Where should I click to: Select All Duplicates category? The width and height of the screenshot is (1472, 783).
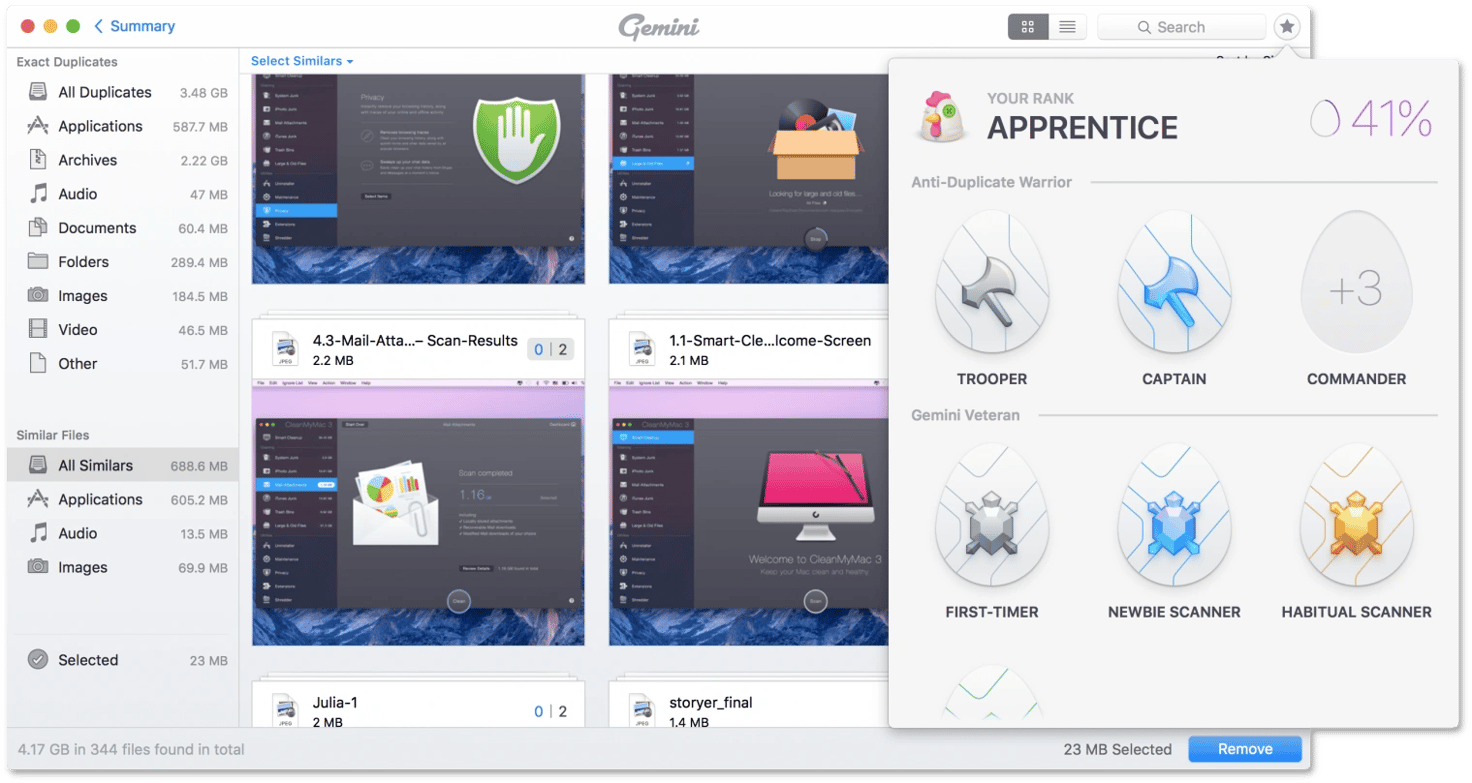pos(122,92)
